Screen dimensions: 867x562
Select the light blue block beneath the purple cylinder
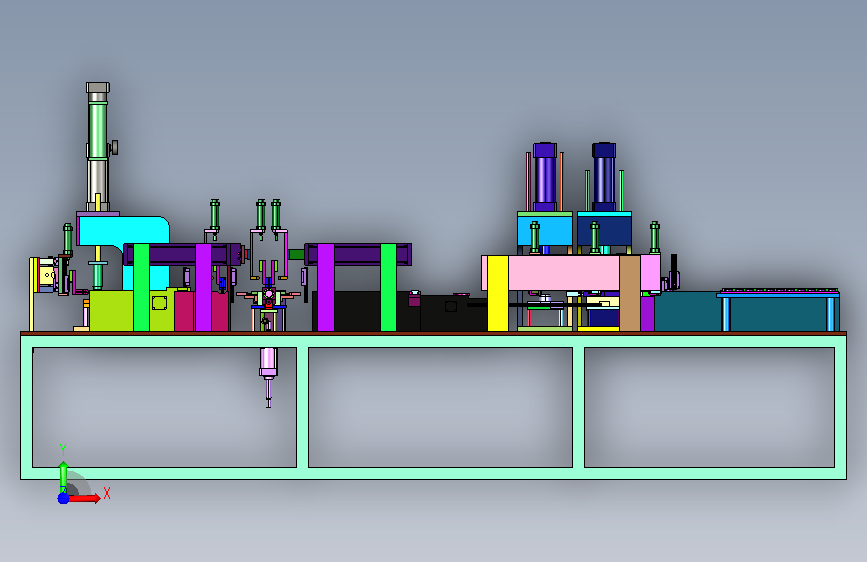click(545, 230)
